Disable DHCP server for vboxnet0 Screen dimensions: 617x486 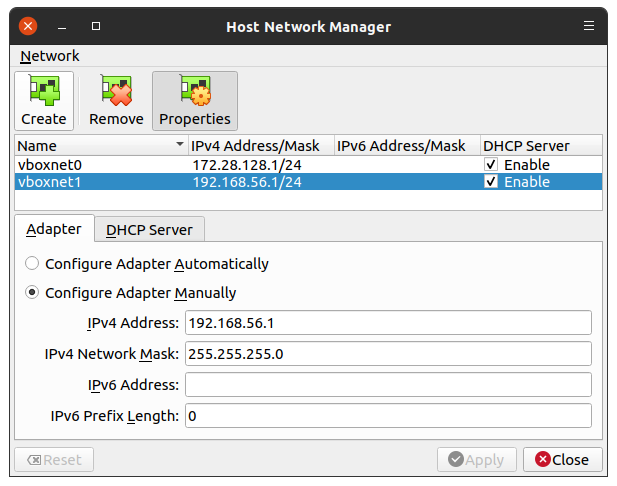(x=491, y=164)
